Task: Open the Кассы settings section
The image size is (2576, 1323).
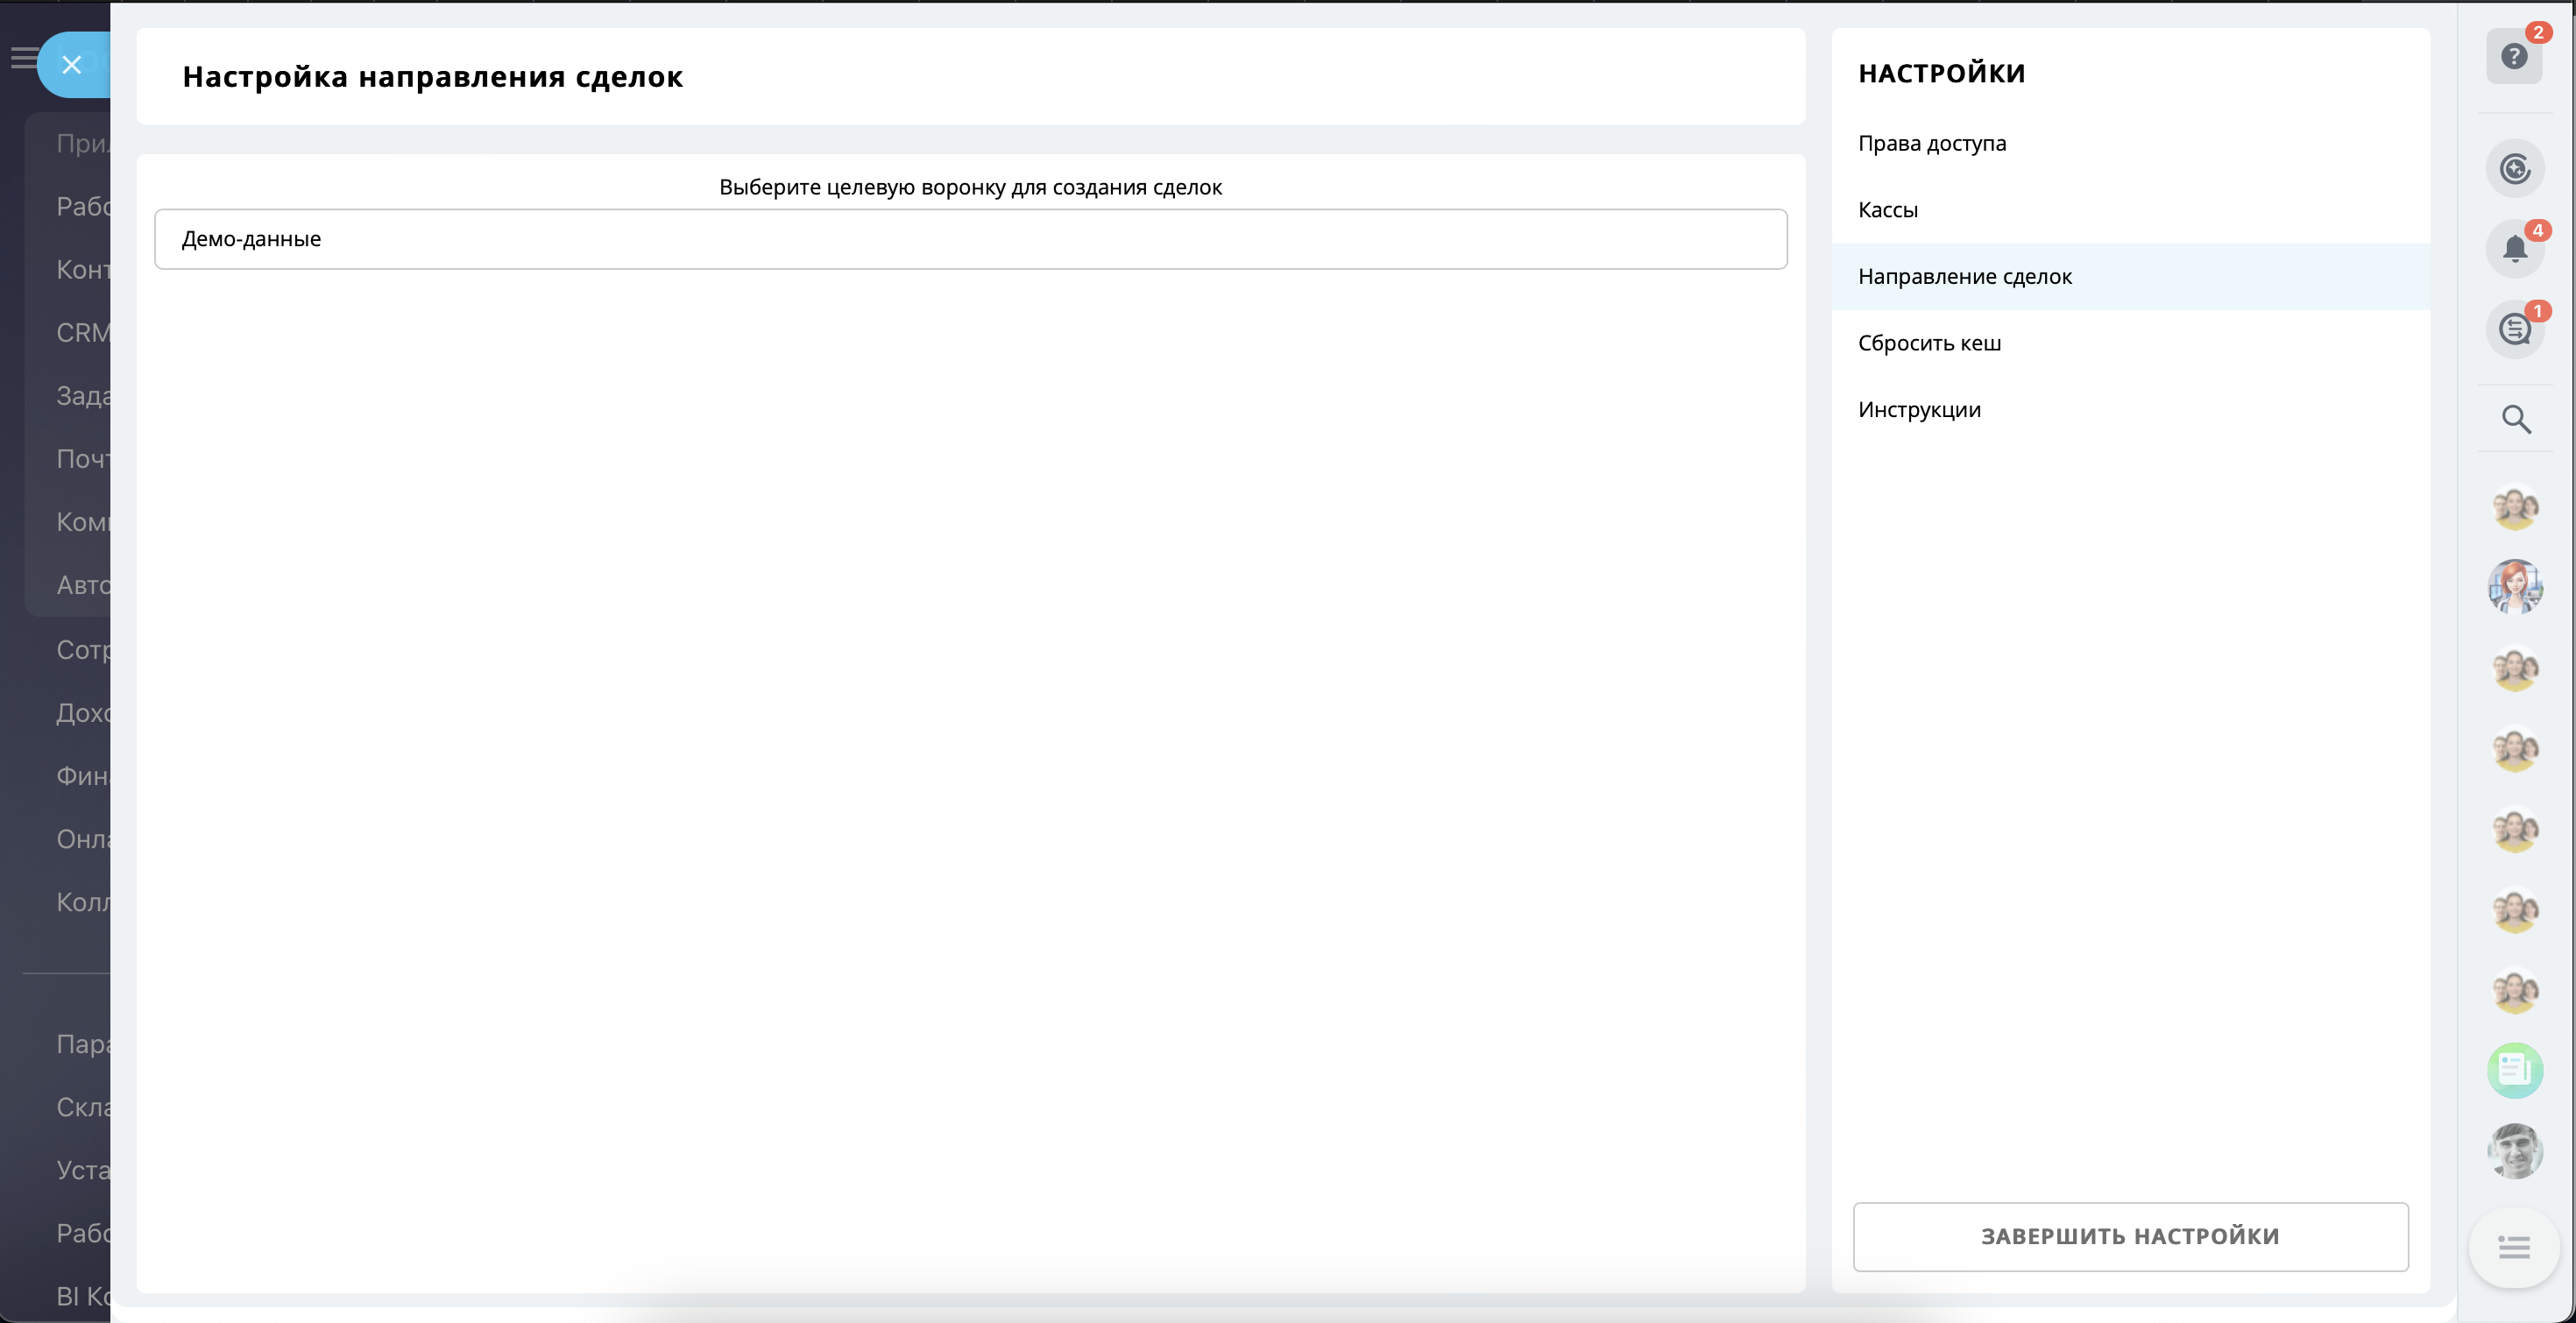Action: pyautogui.click(x=1887, y=210)
